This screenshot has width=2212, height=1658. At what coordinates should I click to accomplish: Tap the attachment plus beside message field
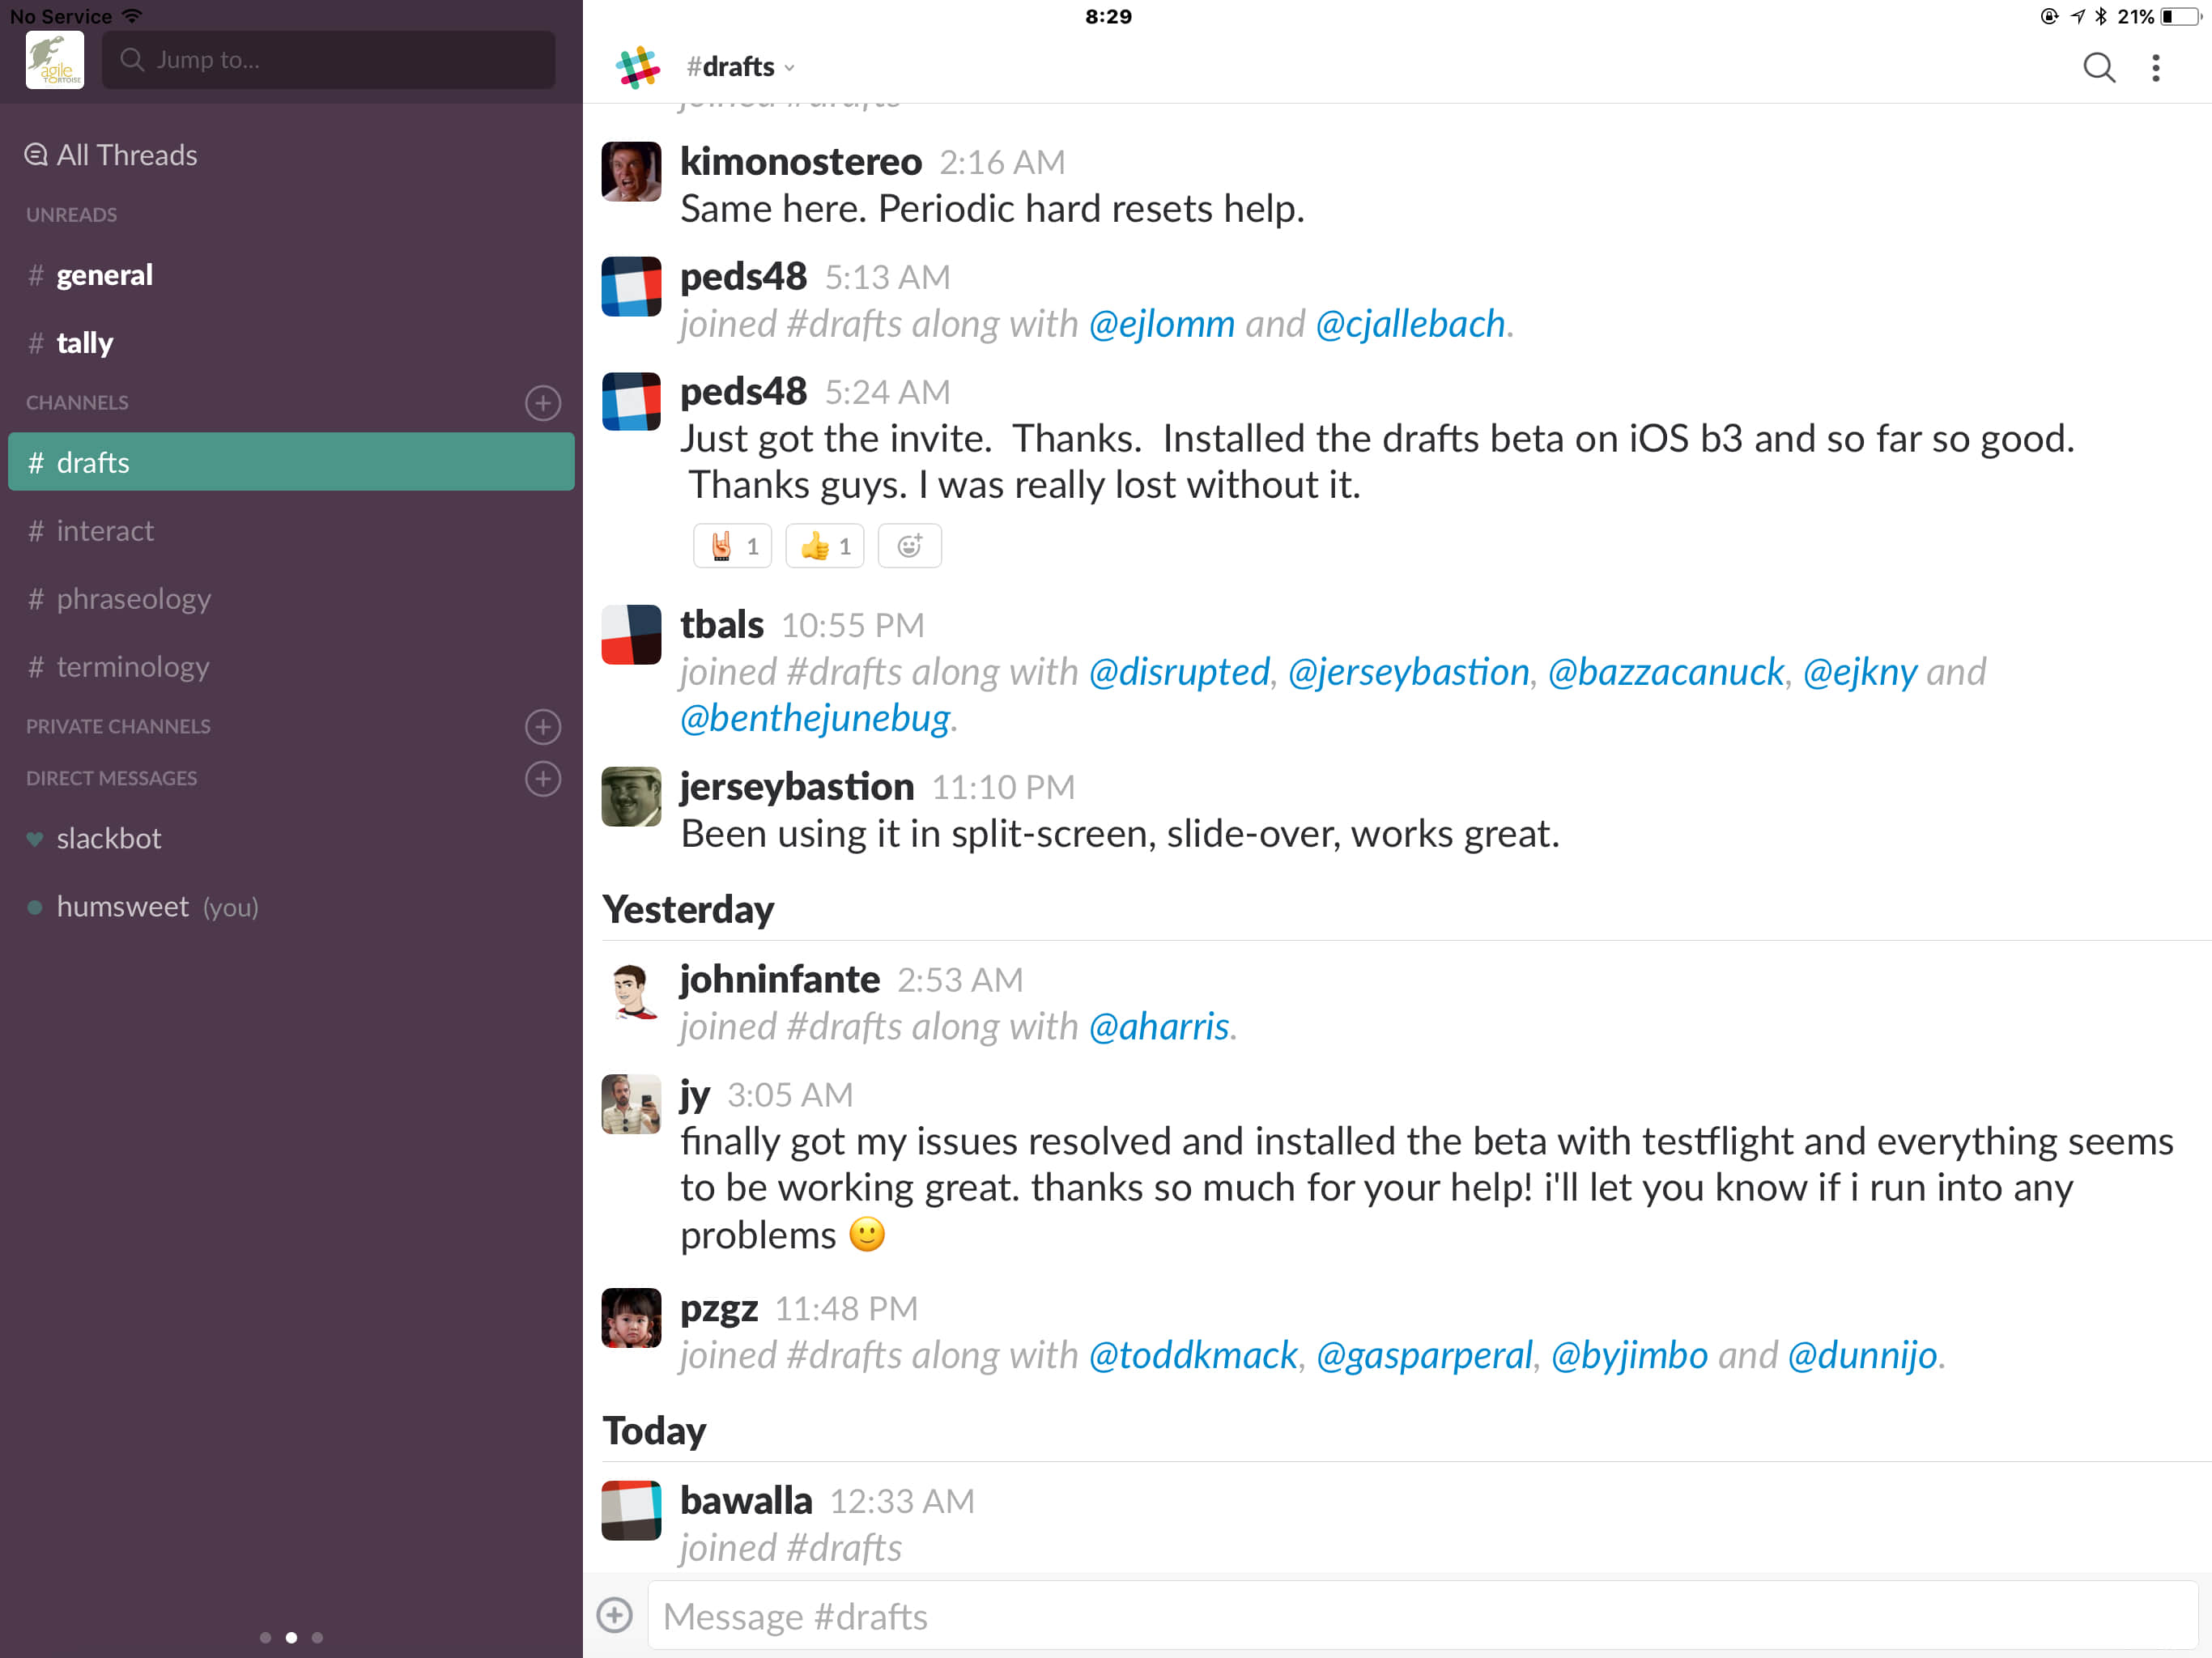click(614, 1615)
